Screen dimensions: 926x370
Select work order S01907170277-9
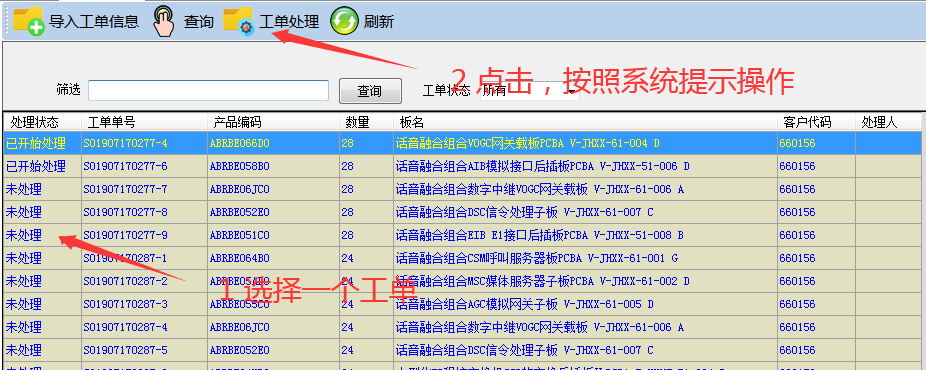(x=125, y=235)
